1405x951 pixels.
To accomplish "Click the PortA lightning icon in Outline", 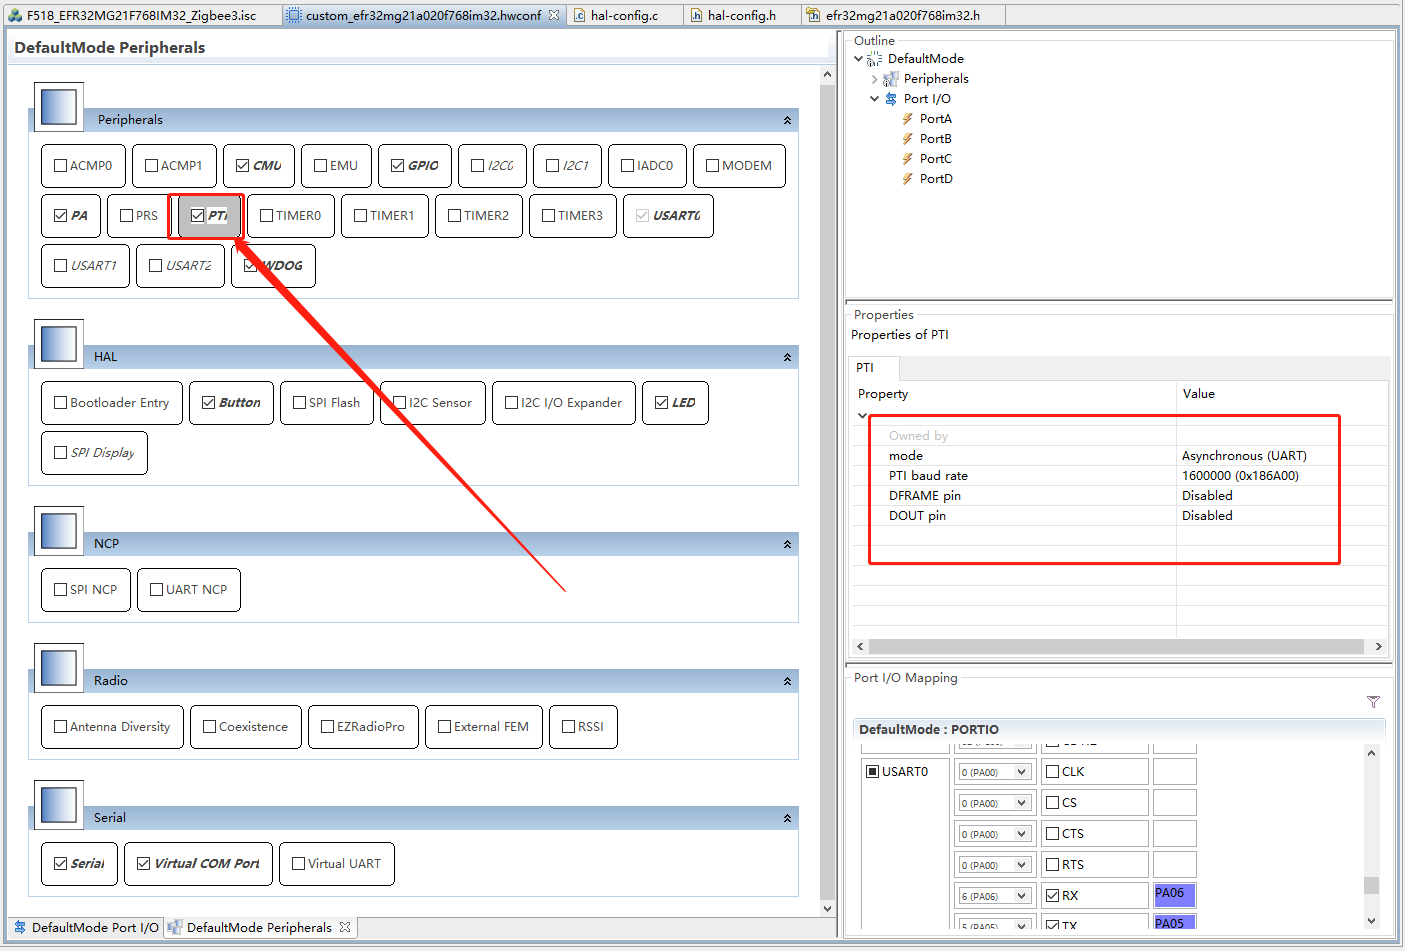I will tap(908, 119).
